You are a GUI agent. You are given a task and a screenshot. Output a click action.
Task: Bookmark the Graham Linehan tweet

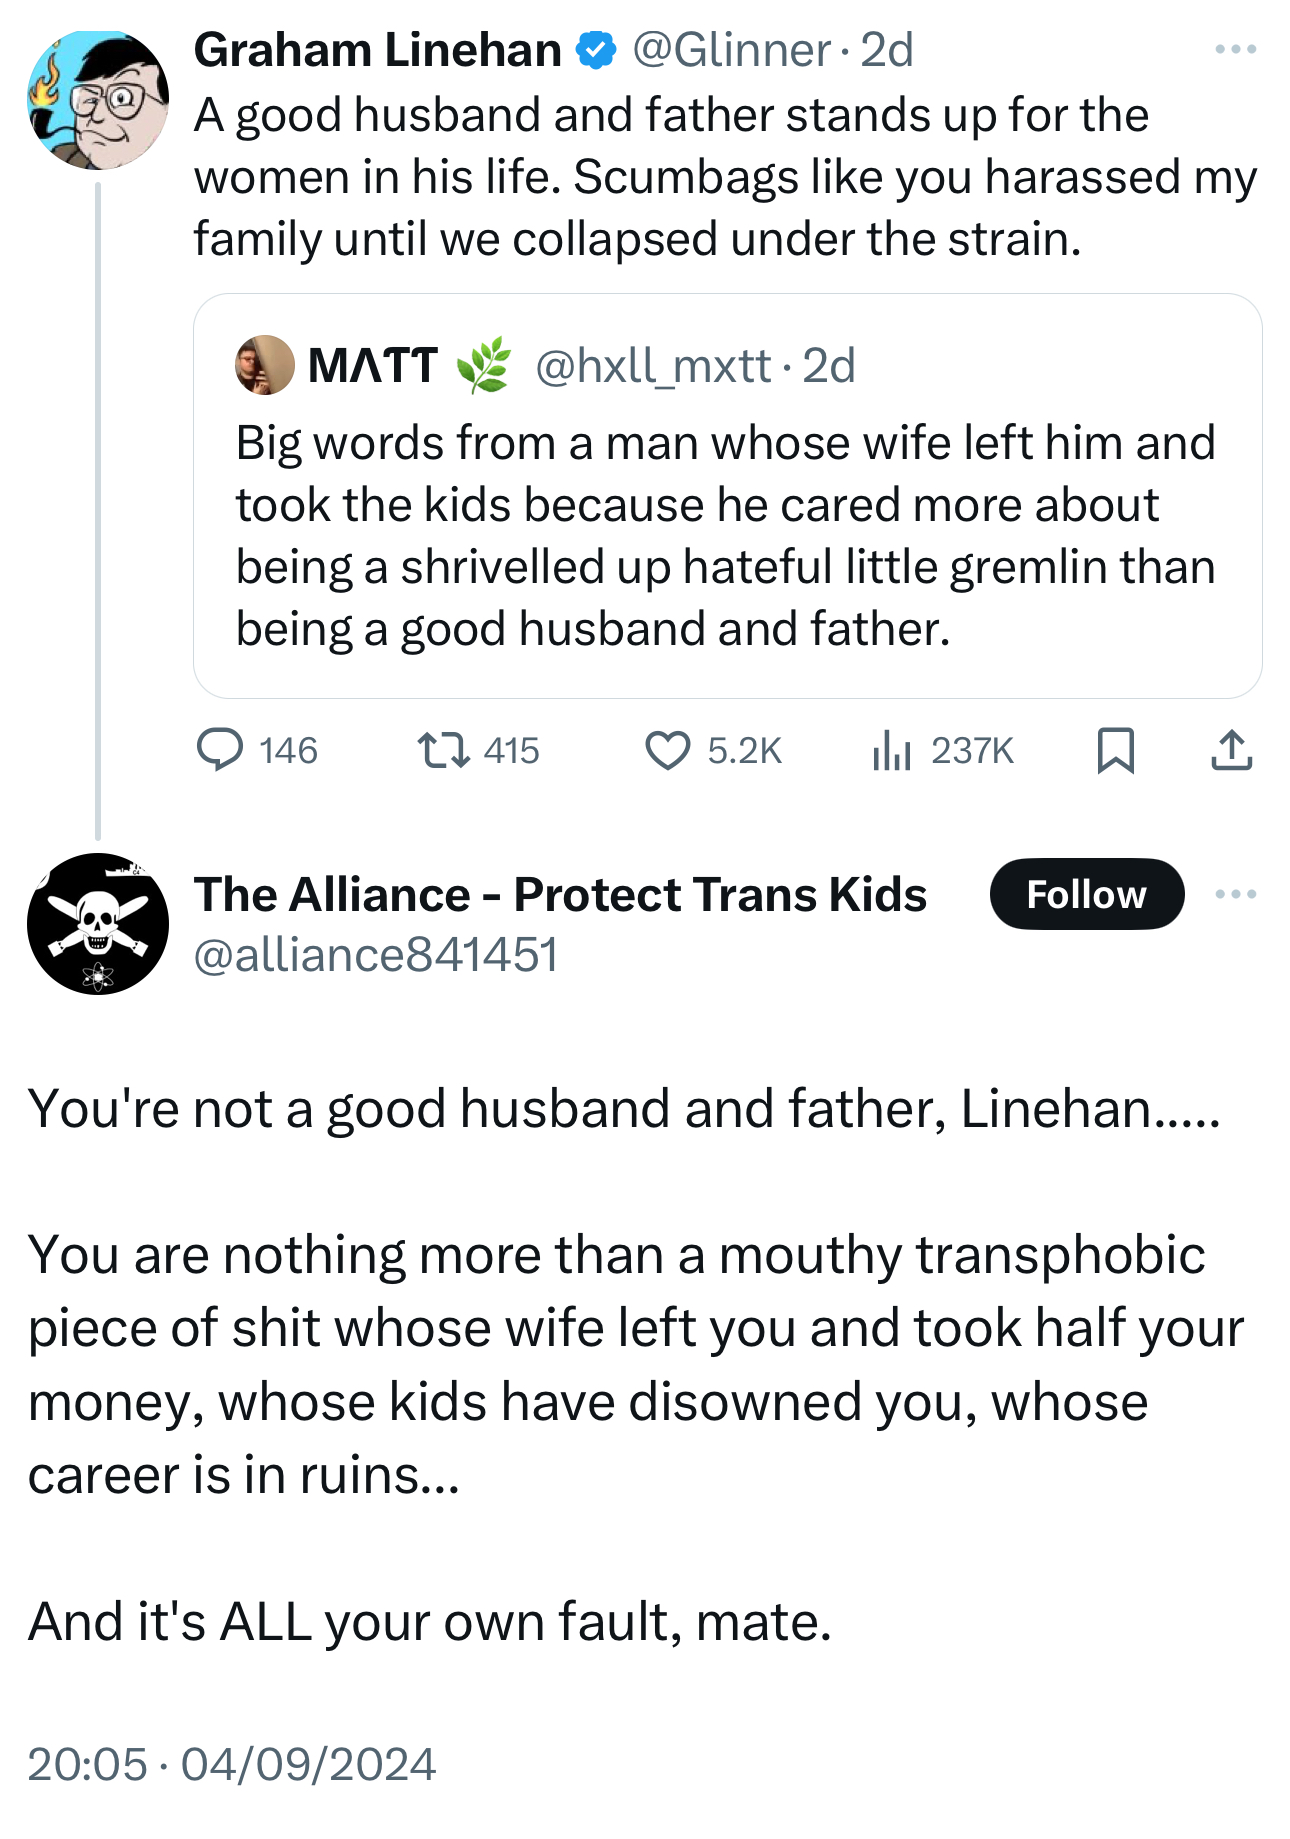(x=1115, y=750)
